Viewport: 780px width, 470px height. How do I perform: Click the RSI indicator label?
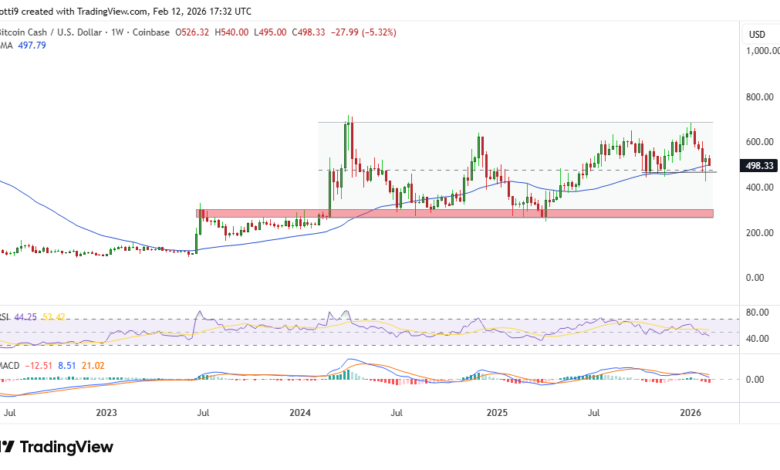coord(6,315)
